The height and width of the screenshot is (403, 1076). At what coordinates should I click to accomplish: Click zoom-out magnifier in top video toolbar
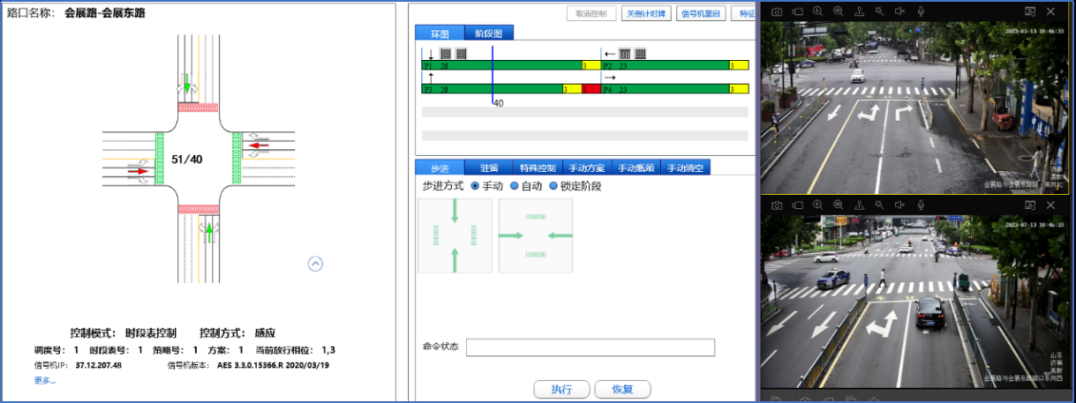[837, 10]
